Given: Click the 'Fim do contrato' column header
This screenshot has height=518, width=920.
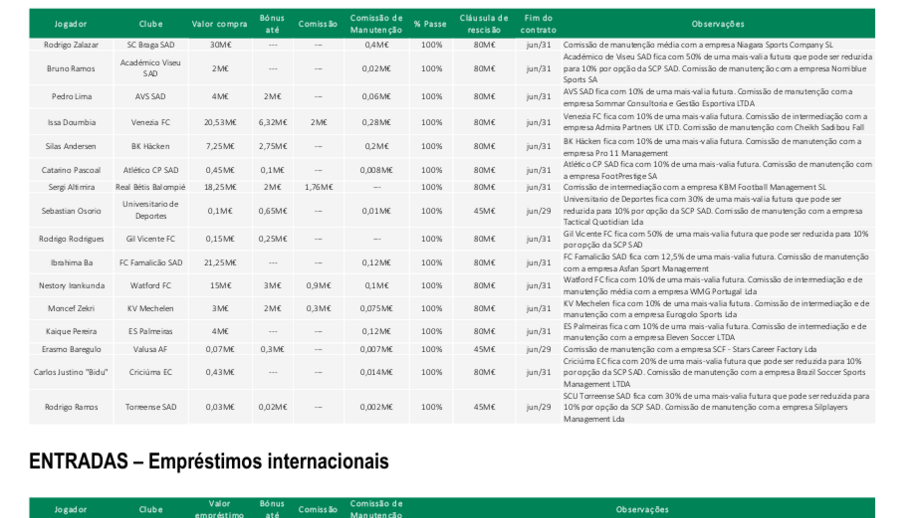Looking at the screenshot, I should tap(538, 24).
